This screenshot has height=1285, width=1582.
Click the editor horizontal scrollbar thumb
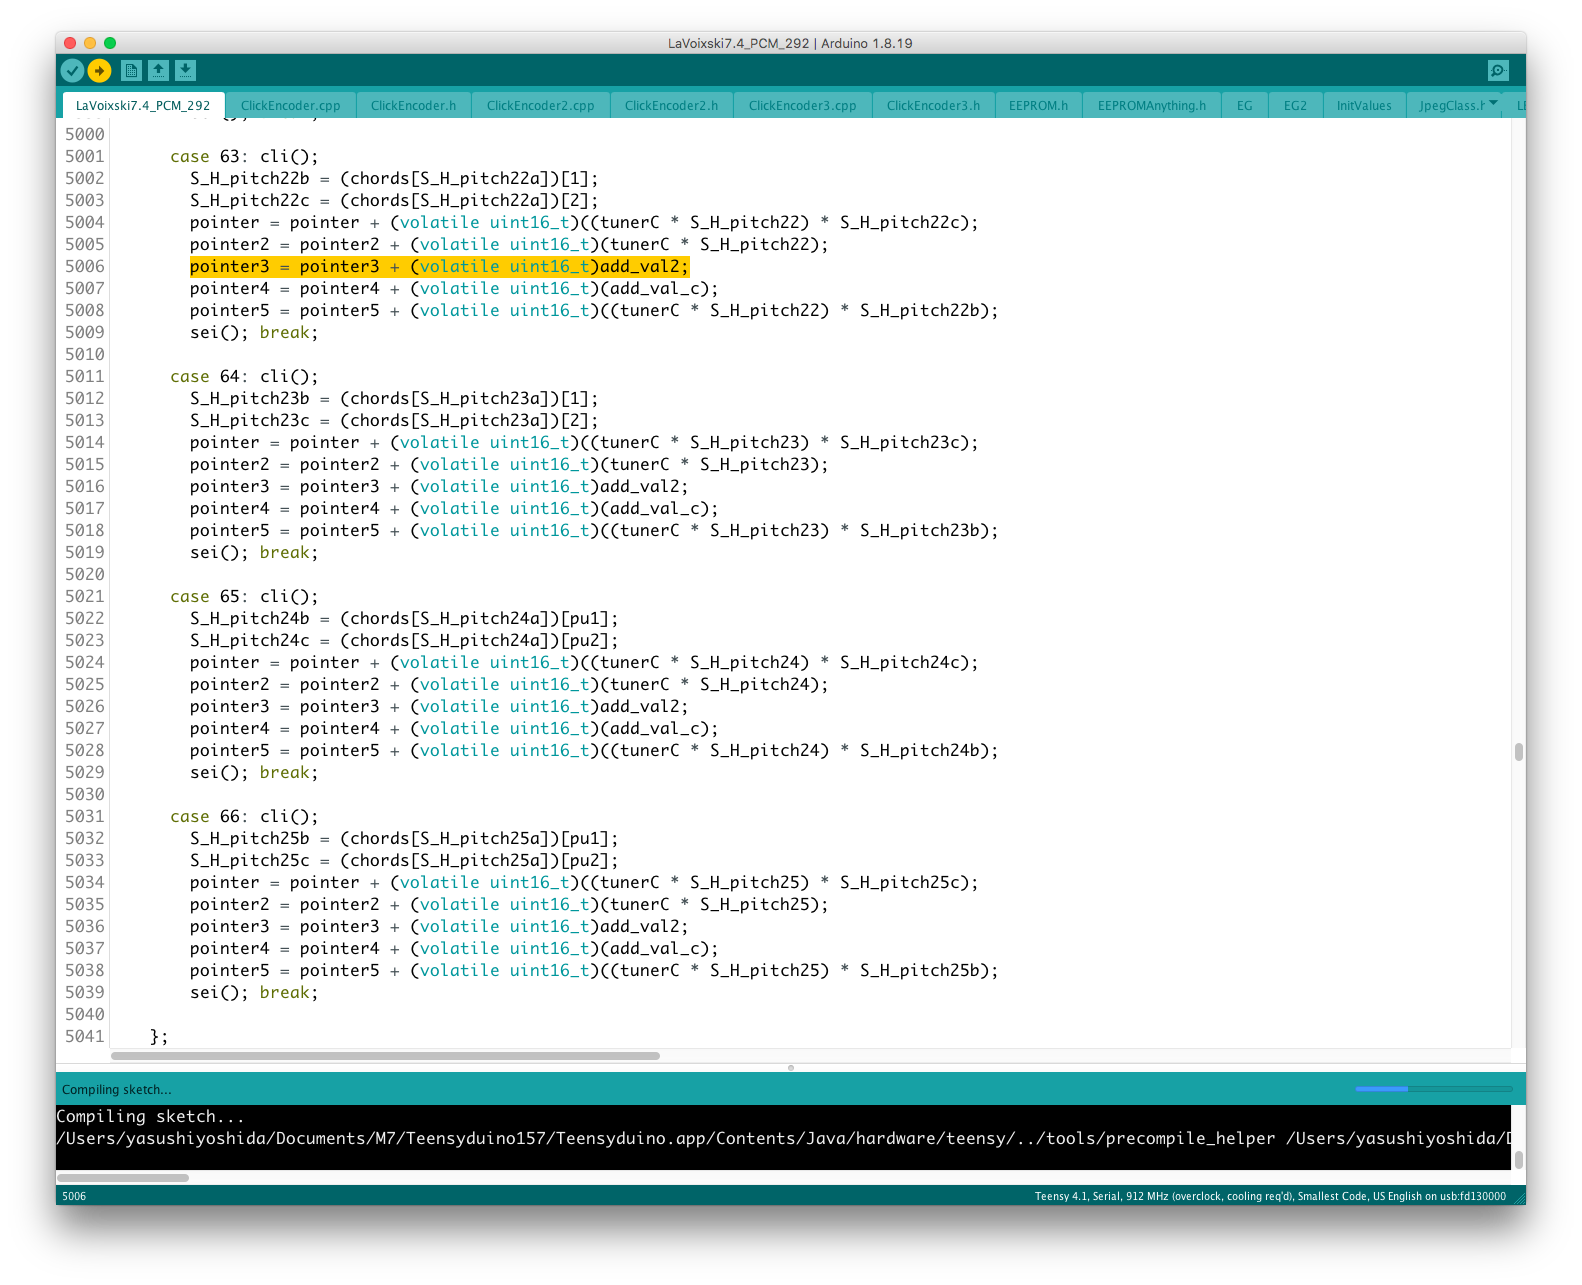click(385, 1056)
